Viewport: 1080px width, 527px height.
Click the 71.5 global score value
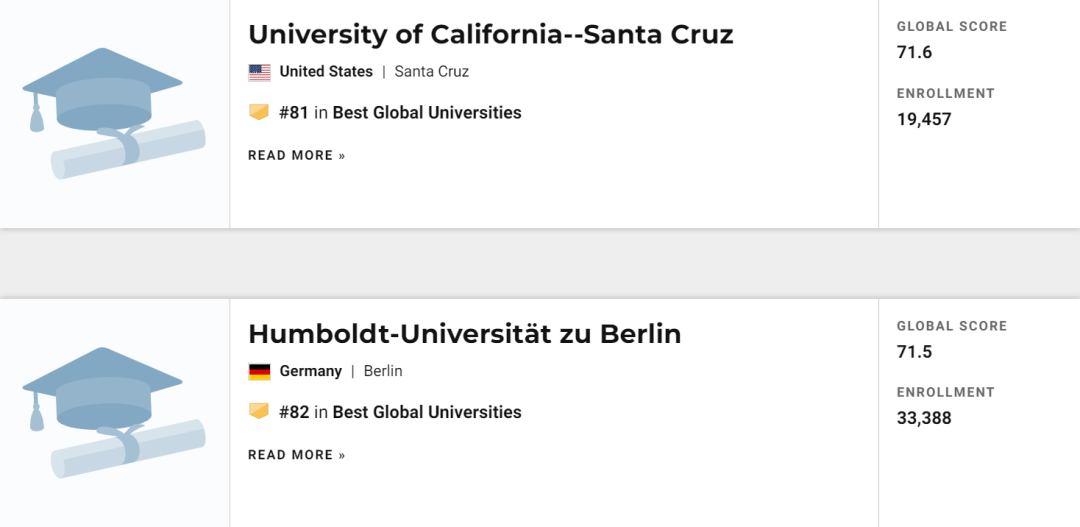tap(915, 352)
